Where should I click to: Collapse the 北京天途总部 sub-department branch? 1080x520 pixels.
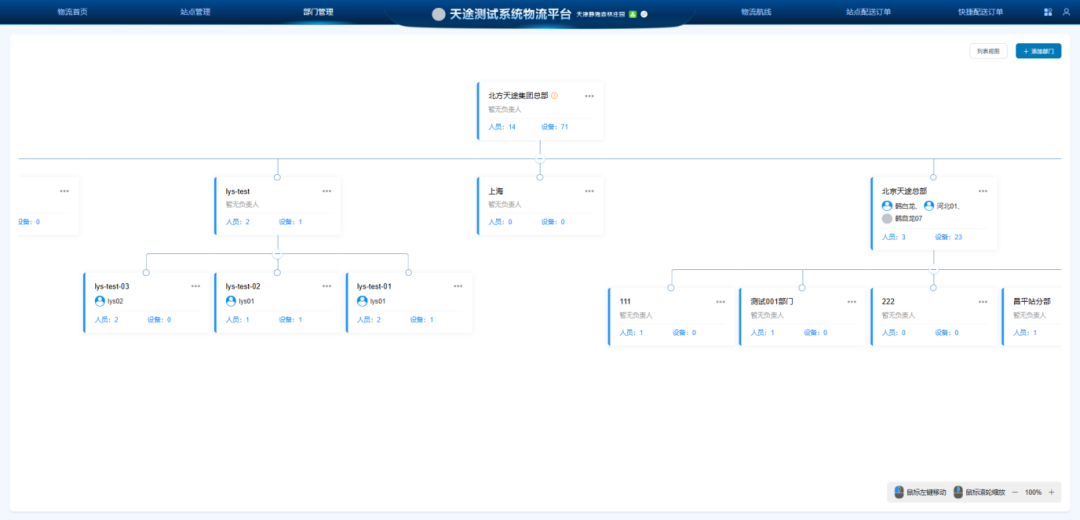coord(933,269)
